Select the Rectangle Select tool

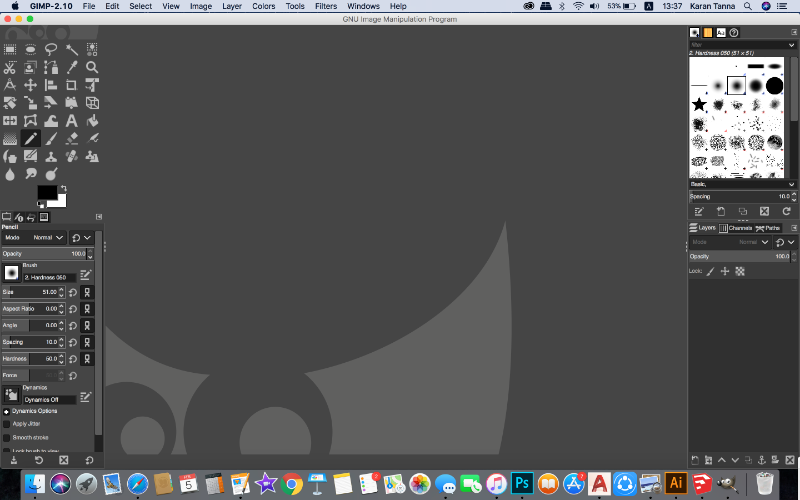coord(10,49)
